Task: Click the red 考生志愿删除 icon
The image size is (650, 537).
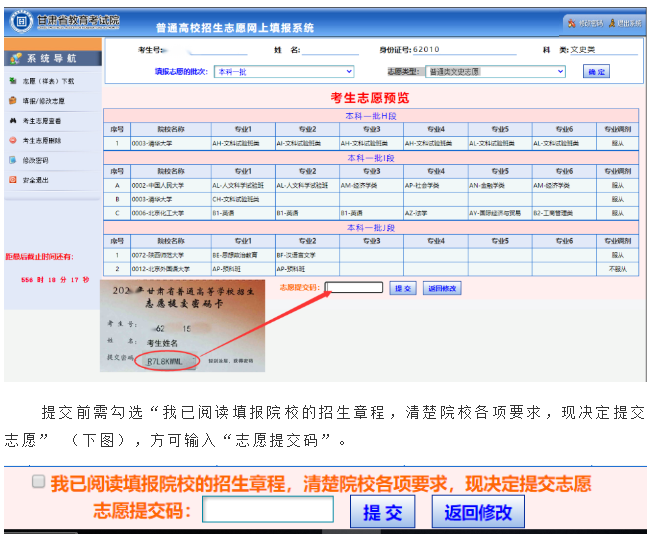Action: pyautogui.click(x=12, y=140)
